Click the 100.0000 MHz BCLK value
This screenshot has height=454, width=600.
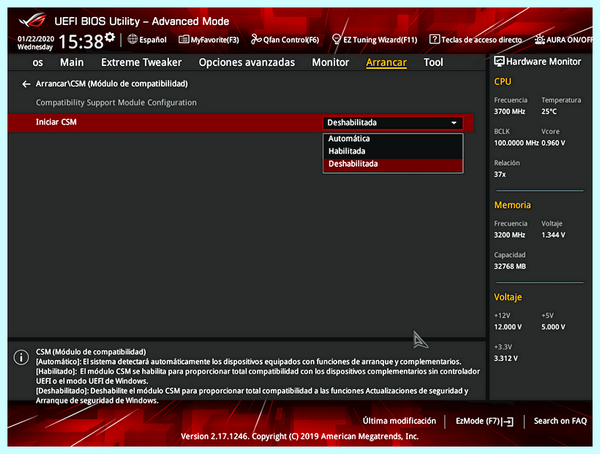coord(516,143)
